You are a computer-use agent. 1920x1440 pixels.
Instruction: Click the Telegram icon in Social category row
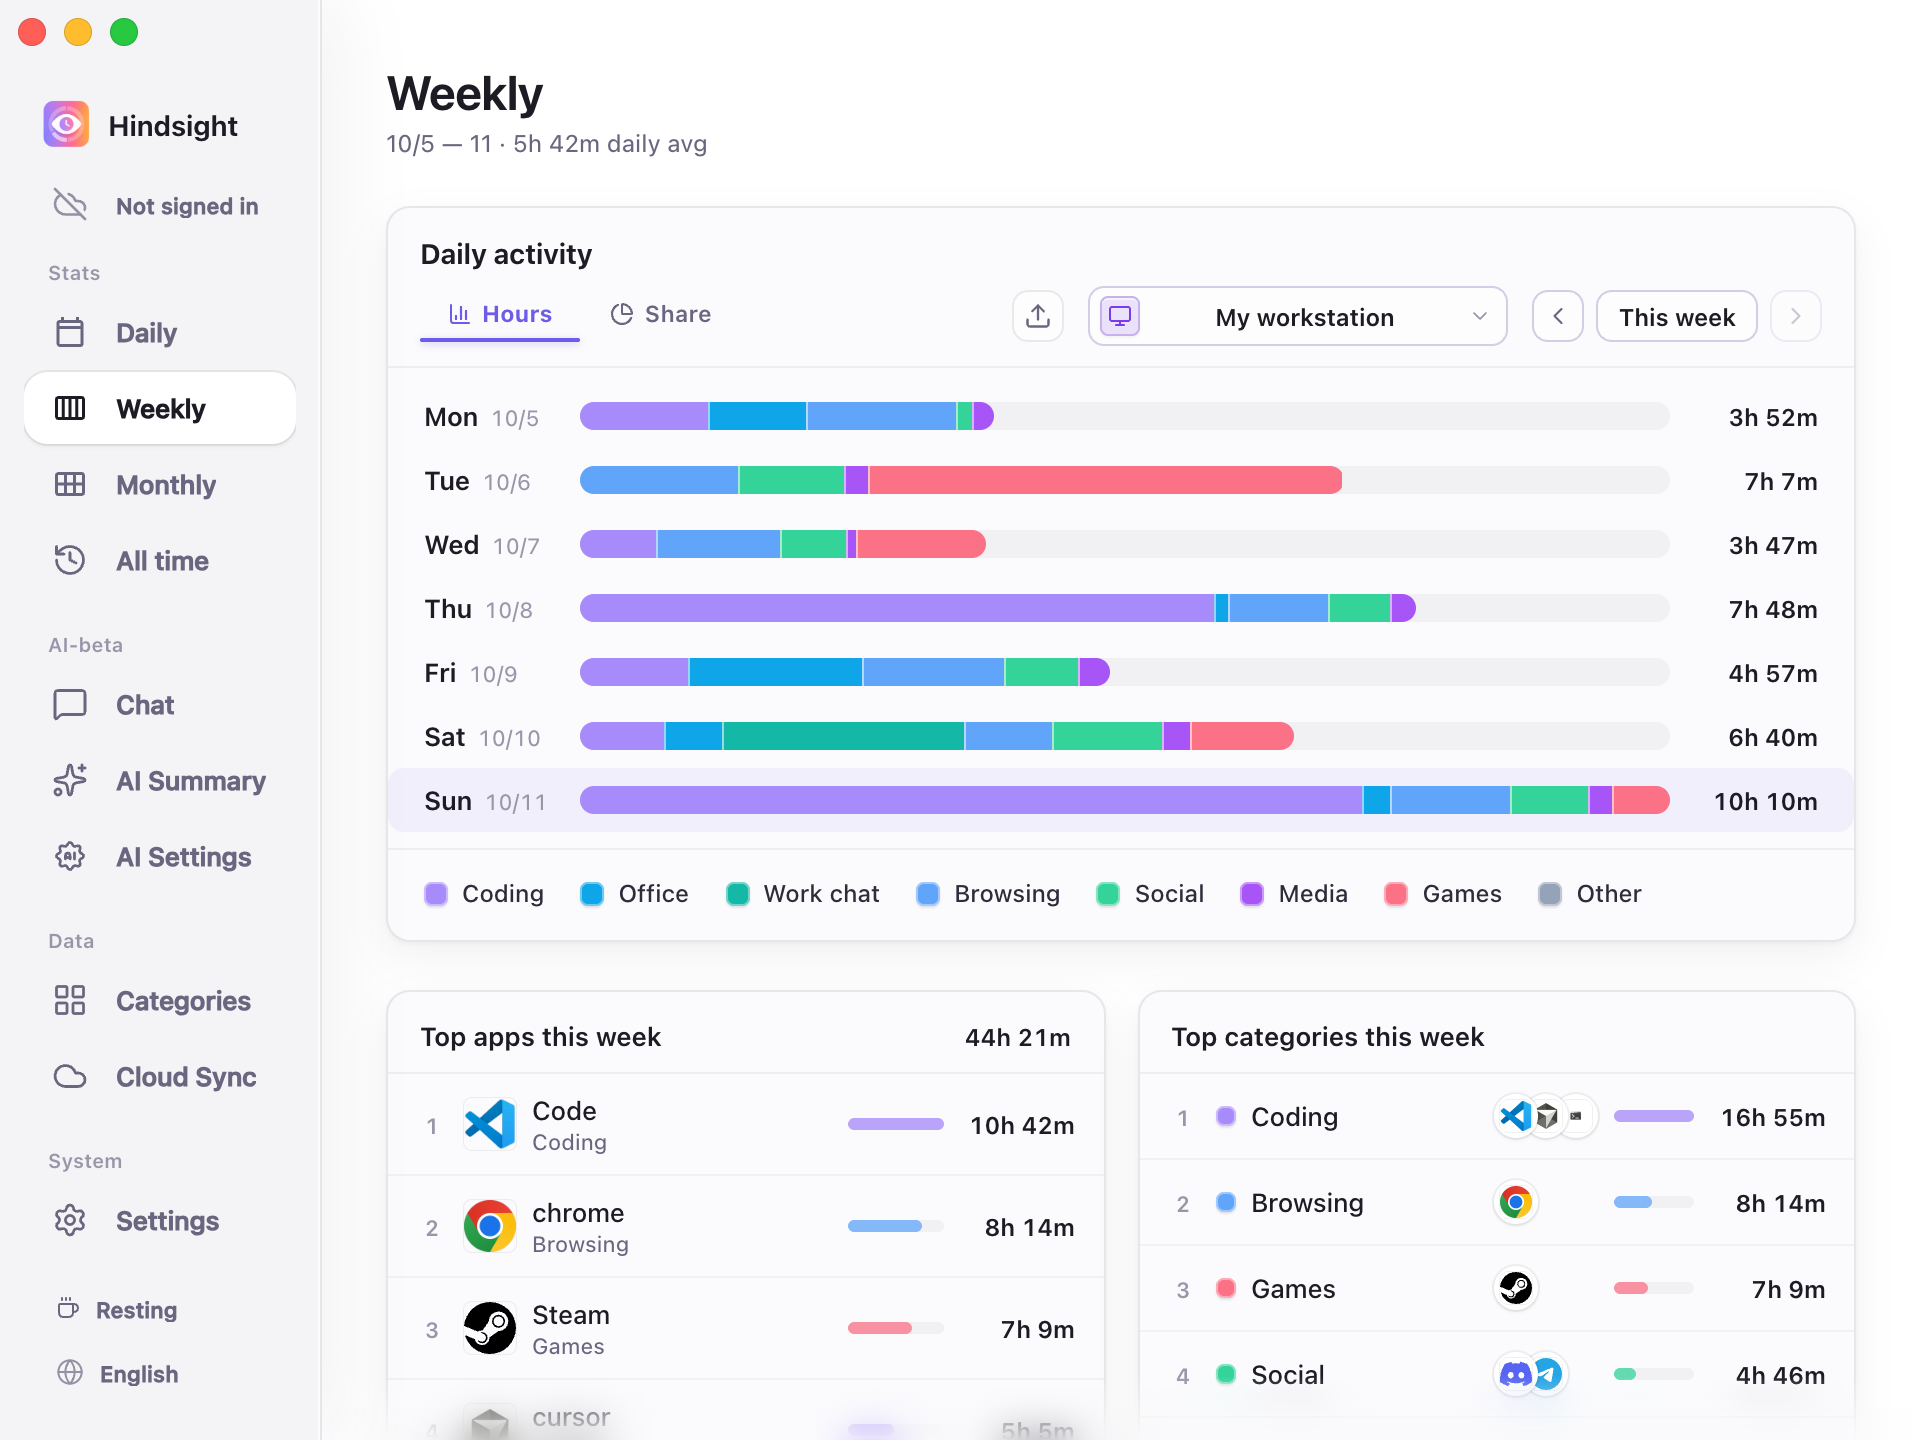pos(1547,1374)
